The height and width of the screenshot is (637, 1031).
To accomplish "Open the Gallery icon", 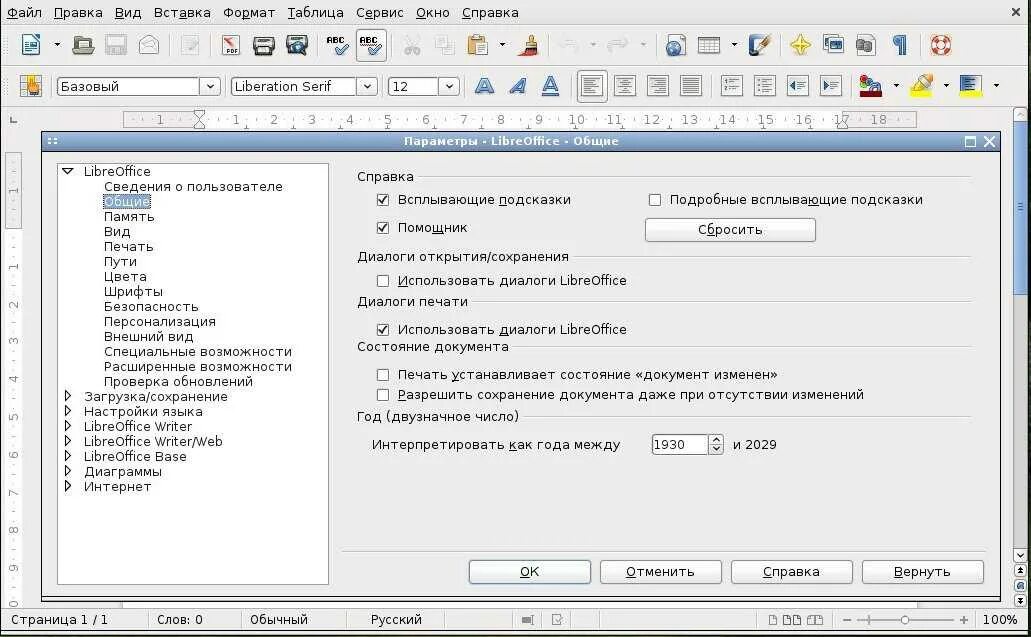I will point(833,45).
